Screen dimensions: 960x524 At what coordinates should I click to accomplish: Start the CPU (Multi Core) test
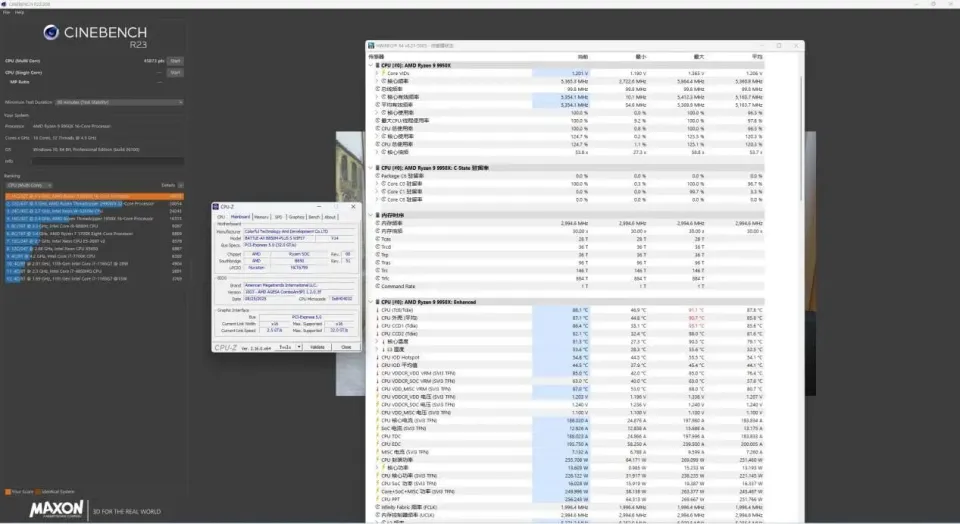175,61
